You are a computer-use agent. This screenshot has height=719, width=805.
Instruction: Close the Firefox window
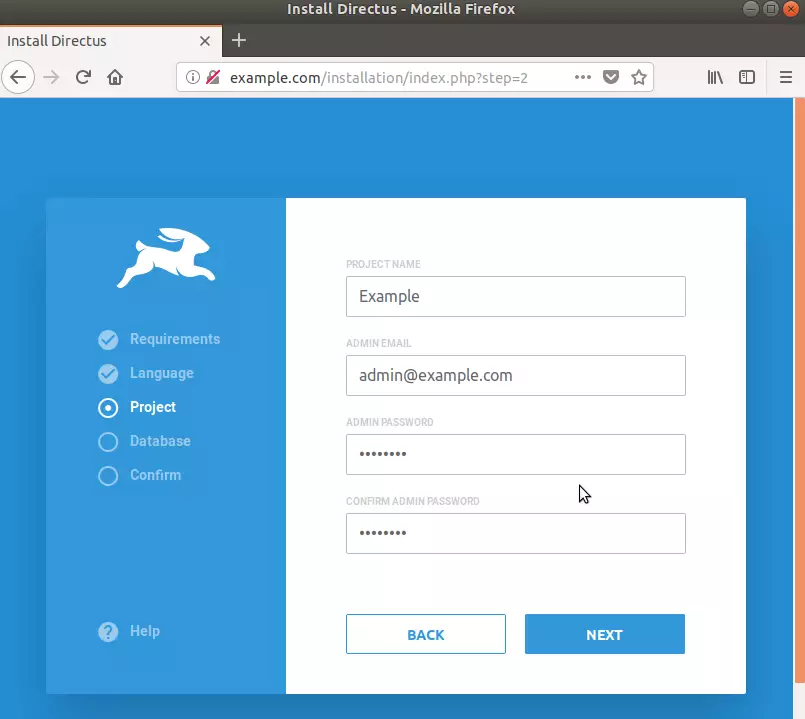(791, 9)
